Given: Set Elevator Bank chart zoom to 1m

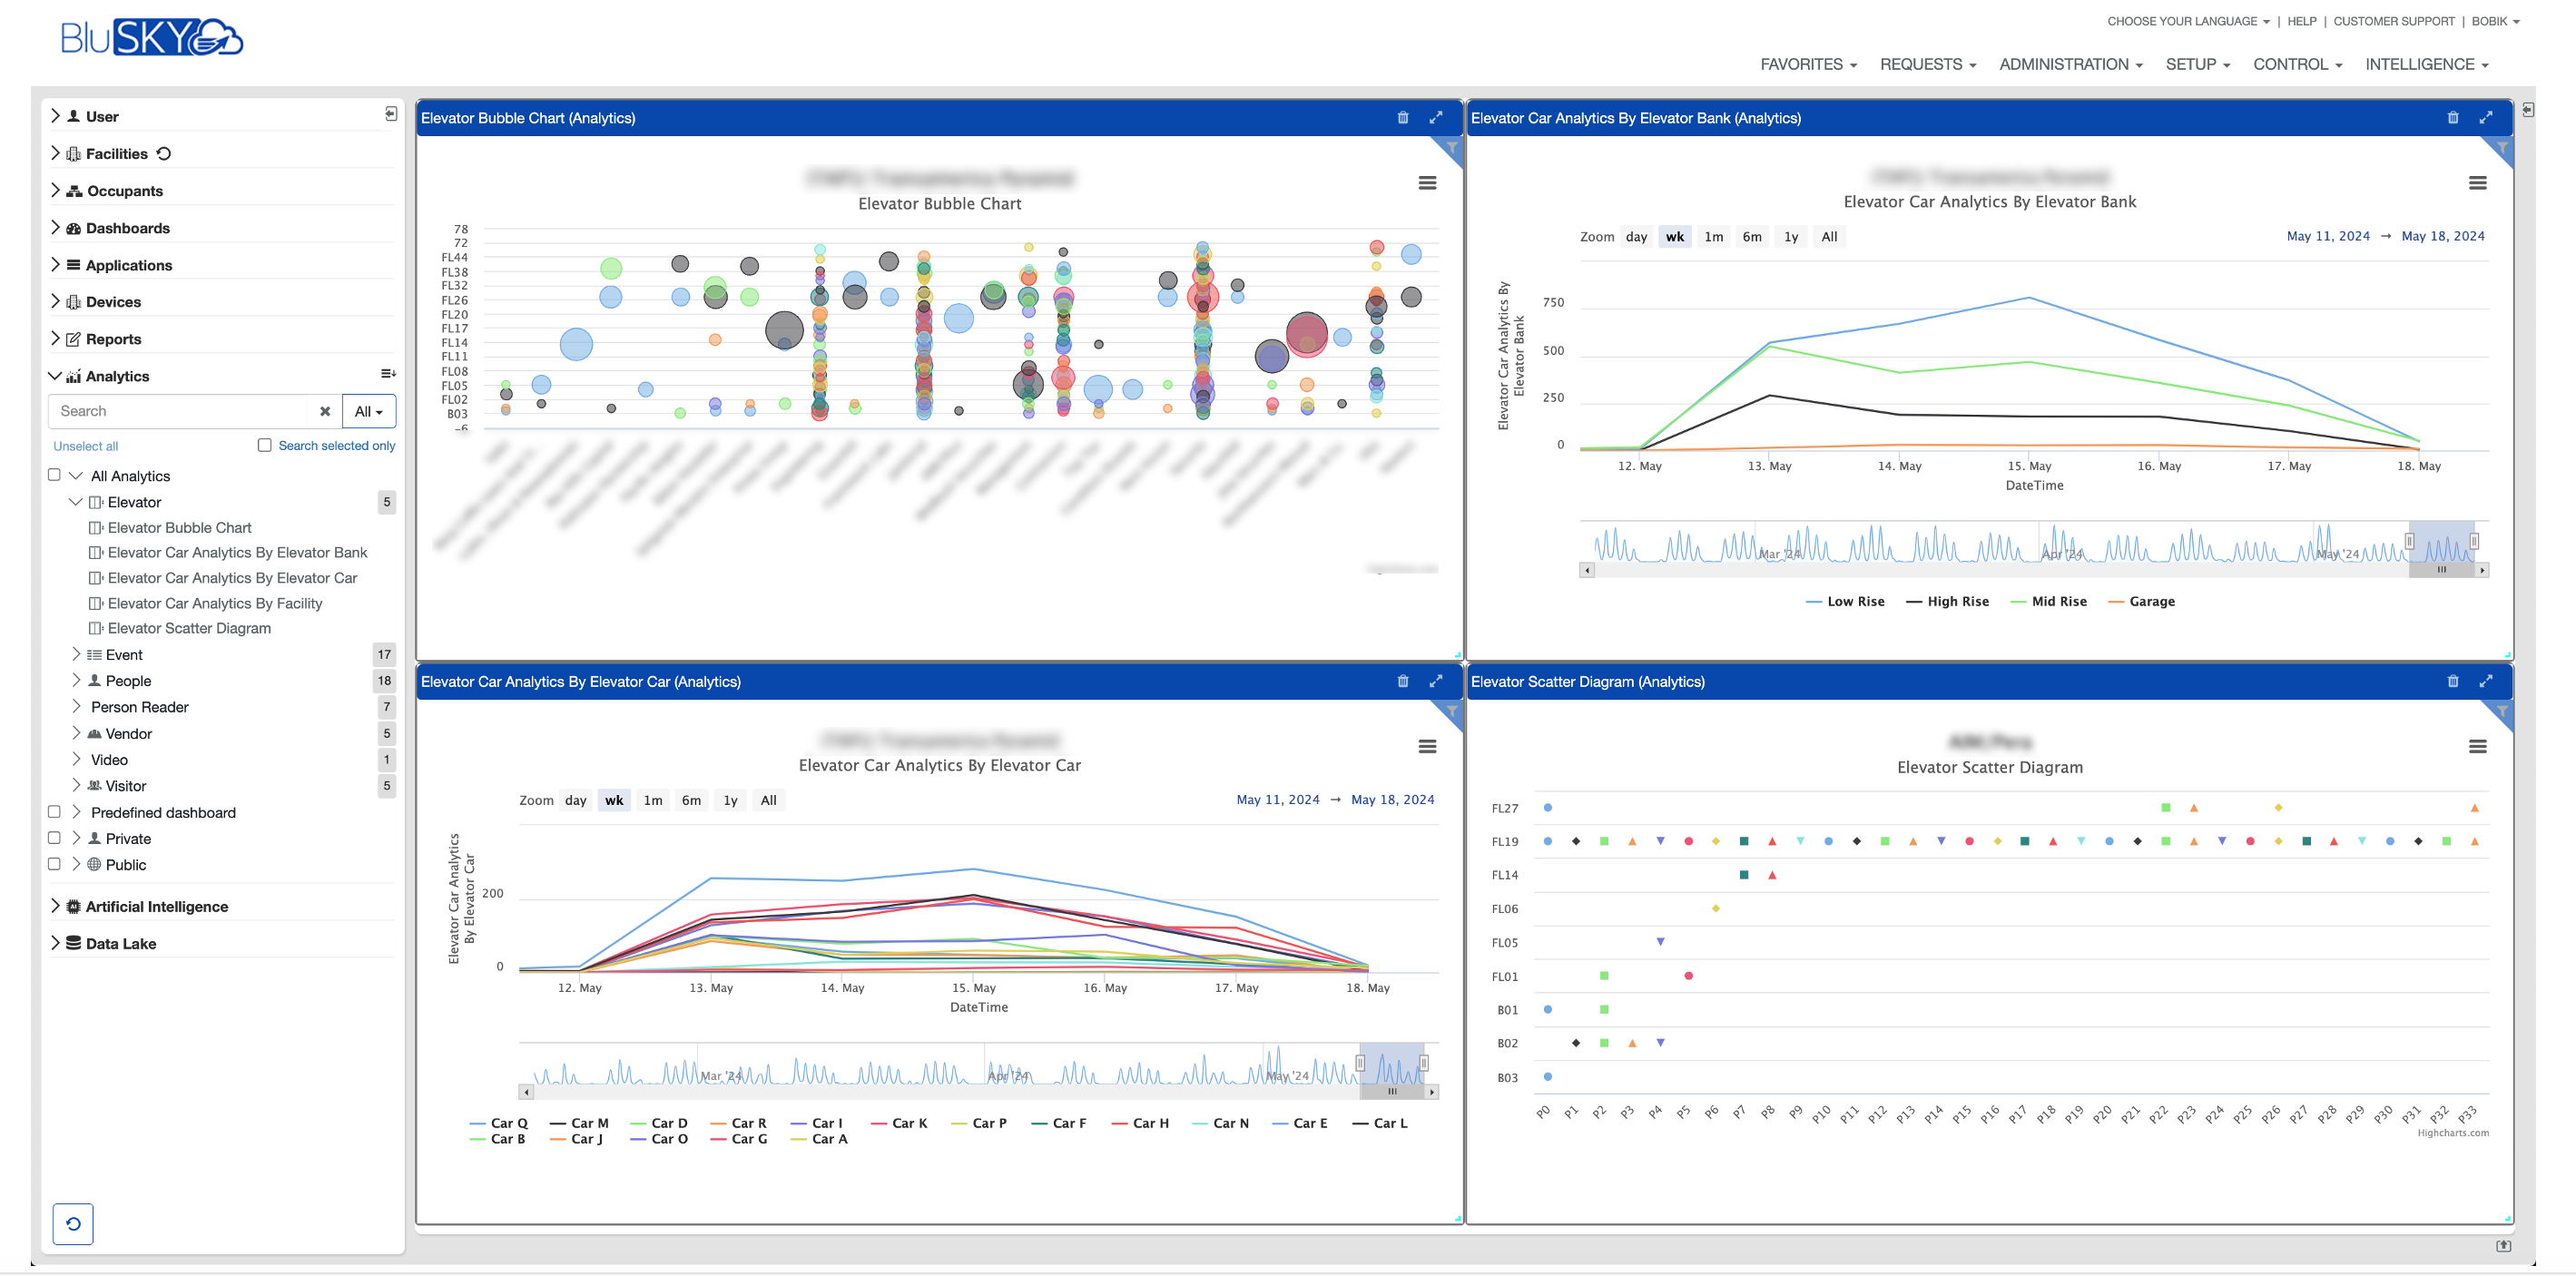Looking at the screenshot, I should [x=1713, y=237].
